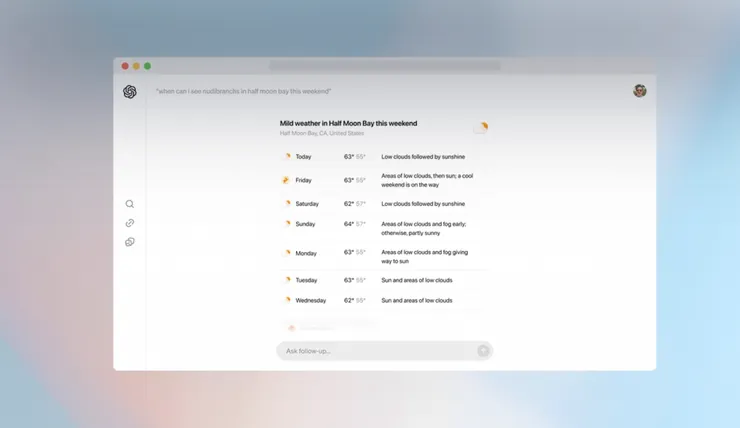The width and height of the screenshot is (740, 428).
Task: Select the Saturday day label
Action: tap(307, 204)
